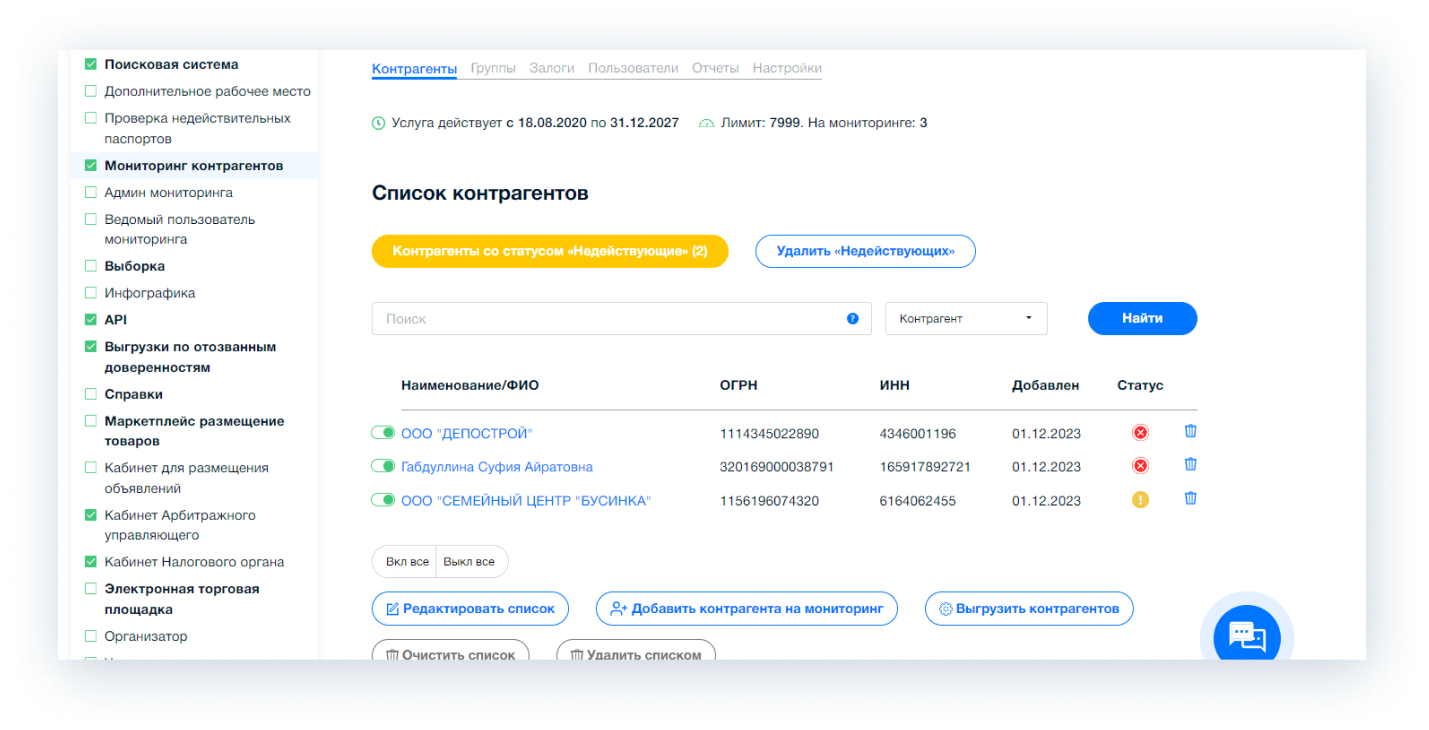Click ИНН column header
Screen dimensions: 1429x730
pyautogui.click(x=895, y=385)
